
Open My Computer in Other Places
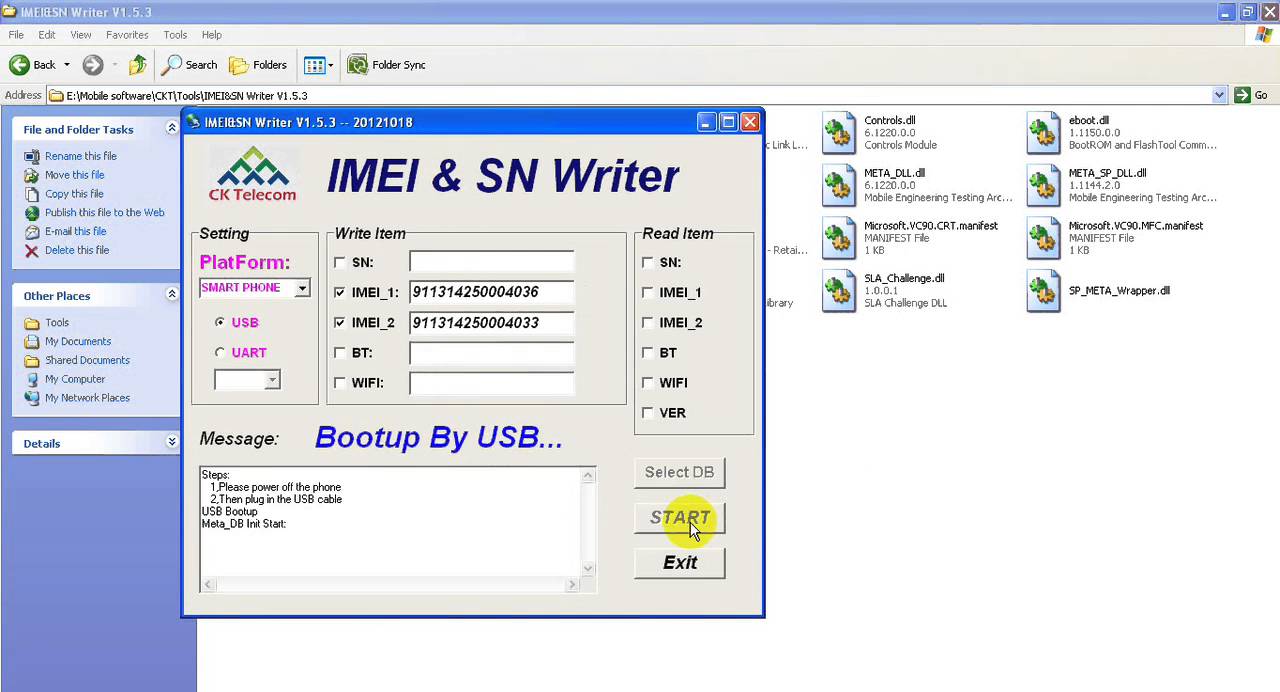pos(75,379)
